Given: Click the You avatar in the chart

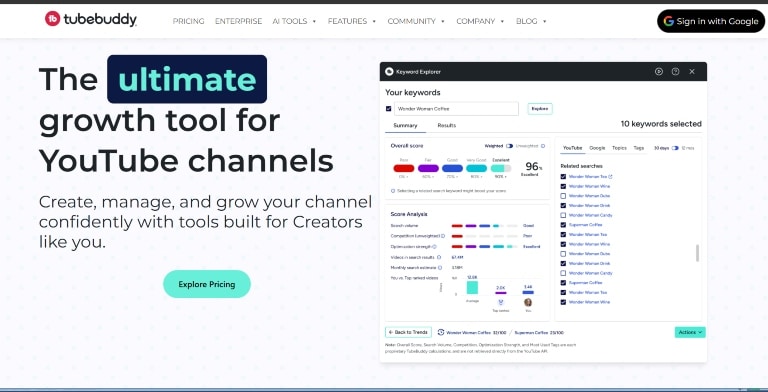Looking at the screenshot, I should click(x=528, y=302).
